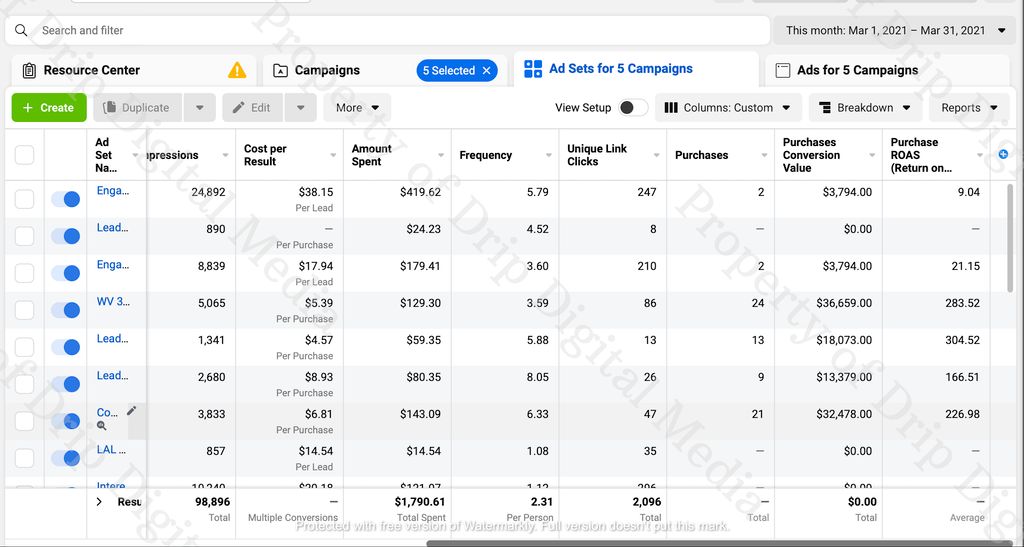Sort by Purchases Conversion Value header
This screenshot has width=1024, height=547.
point(811,155)
